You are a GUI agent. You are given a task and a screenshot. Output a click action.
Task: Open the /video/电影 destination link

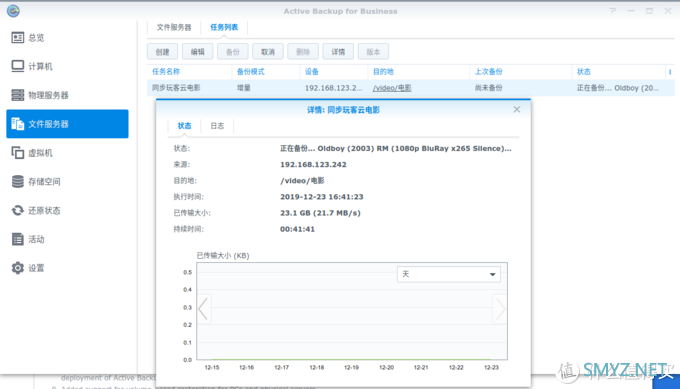tap(392, 88)
